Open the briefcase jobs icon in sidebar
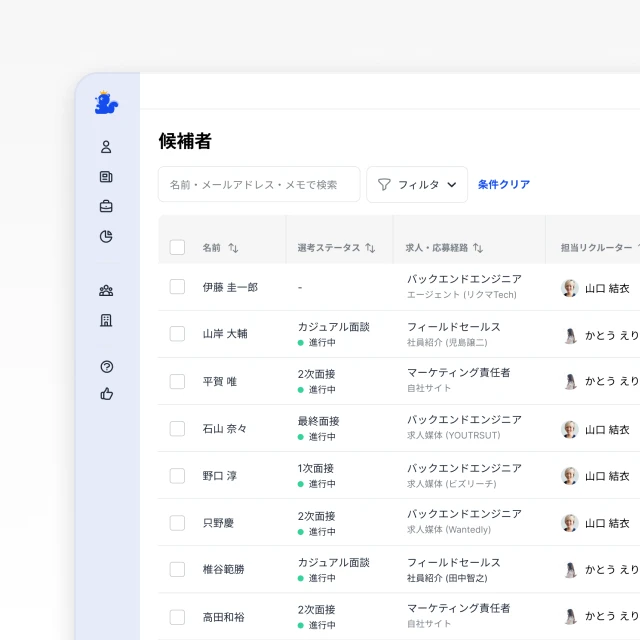Image resolution: width=640 pixels, height=640 pixels. [x=106, y=206]
